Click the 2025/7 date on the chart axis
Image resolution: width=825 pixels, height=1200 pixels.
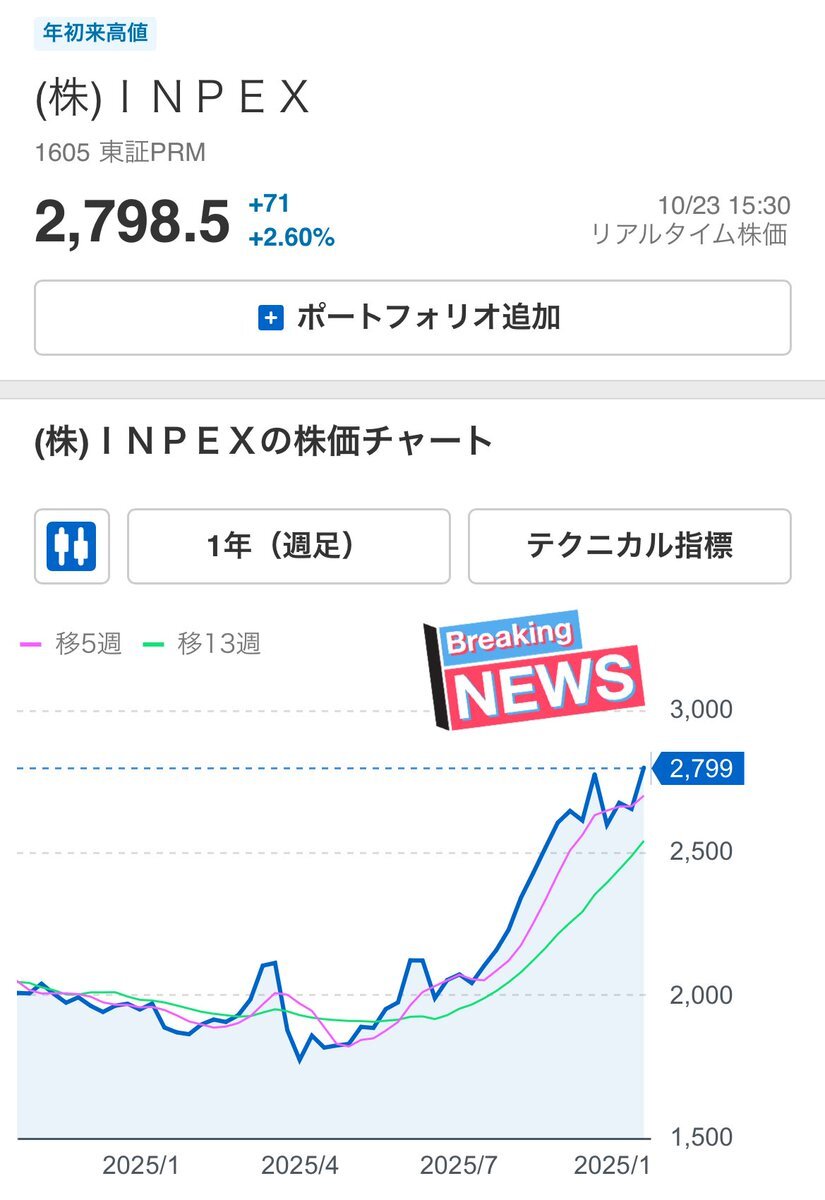[x=459, y=1166]
